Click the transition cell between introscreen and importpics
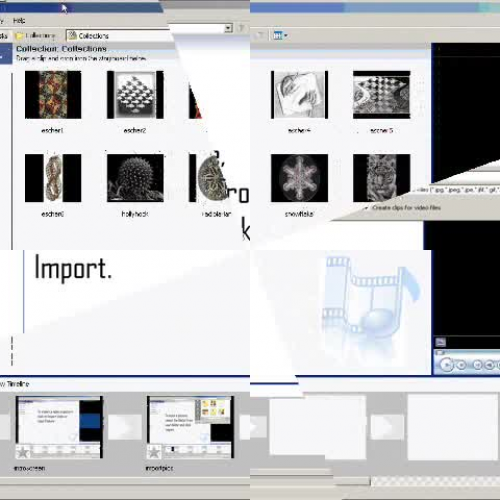 [125, 427]
